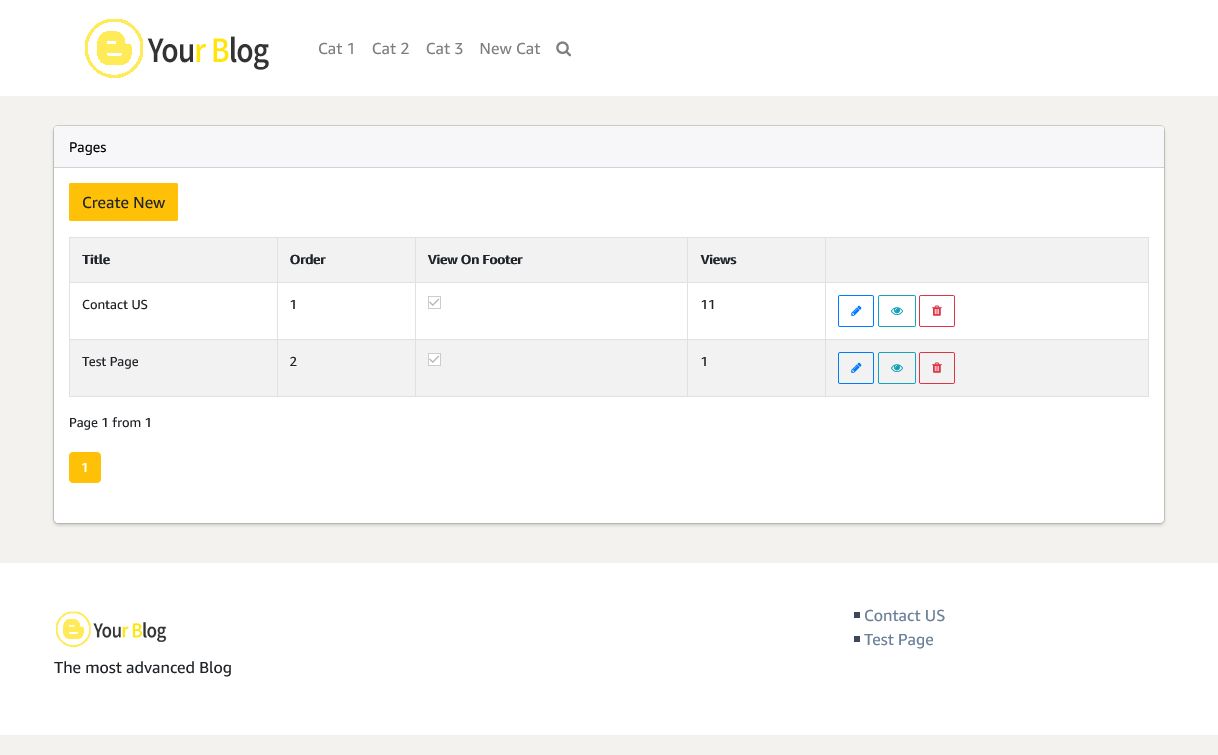Click the Title column header

[x=96, y=260]
